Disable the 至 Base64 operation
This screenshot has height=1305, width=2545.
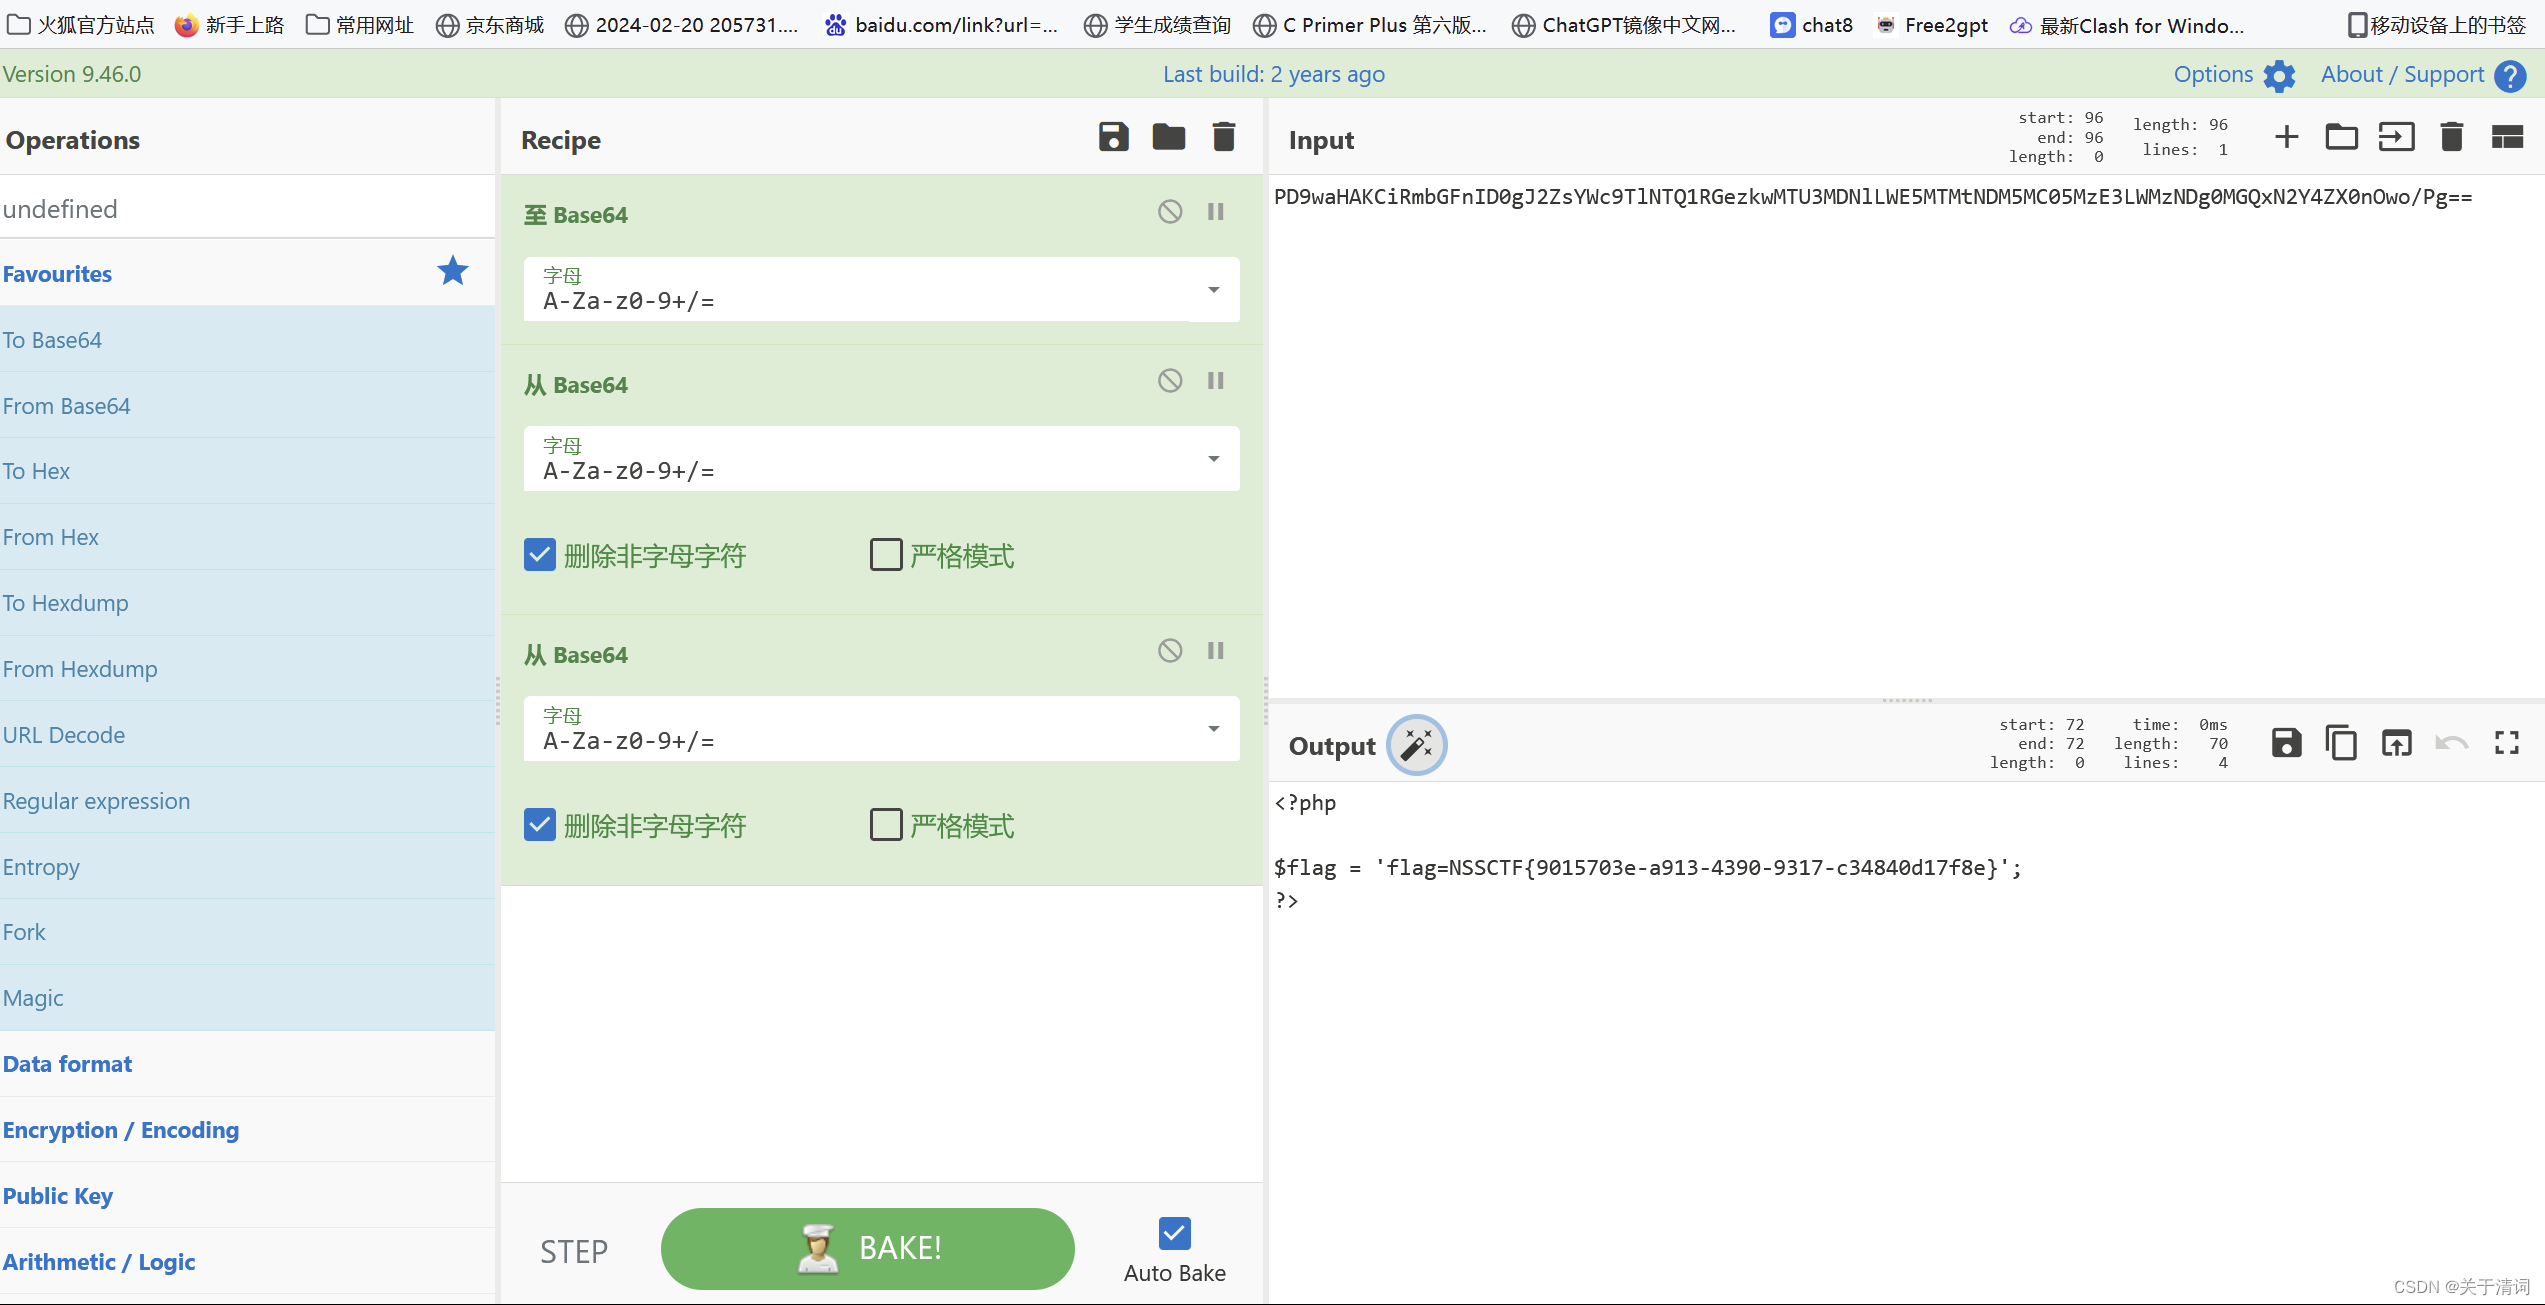[x=1170, y=211]
